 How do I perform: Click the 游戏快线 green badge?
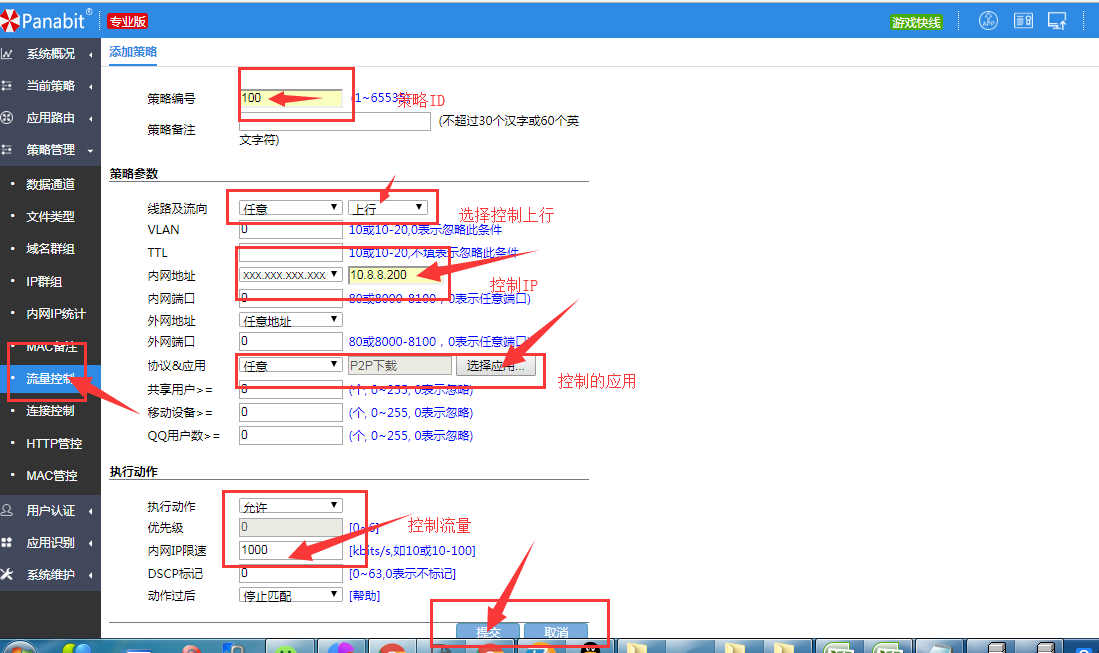pos(916,22)
